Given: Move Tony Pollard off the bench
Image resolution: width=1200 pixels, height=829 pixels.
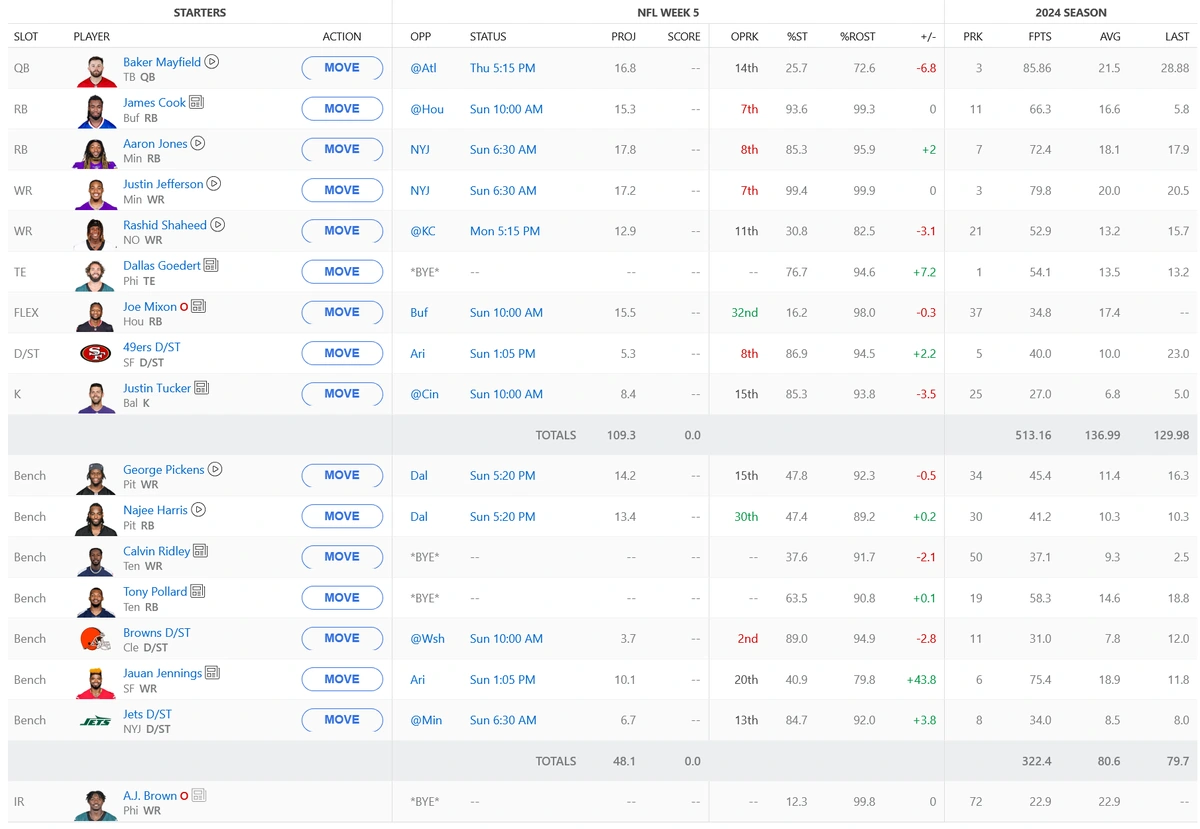Looking at the screenshot, I should click(342, 598).
